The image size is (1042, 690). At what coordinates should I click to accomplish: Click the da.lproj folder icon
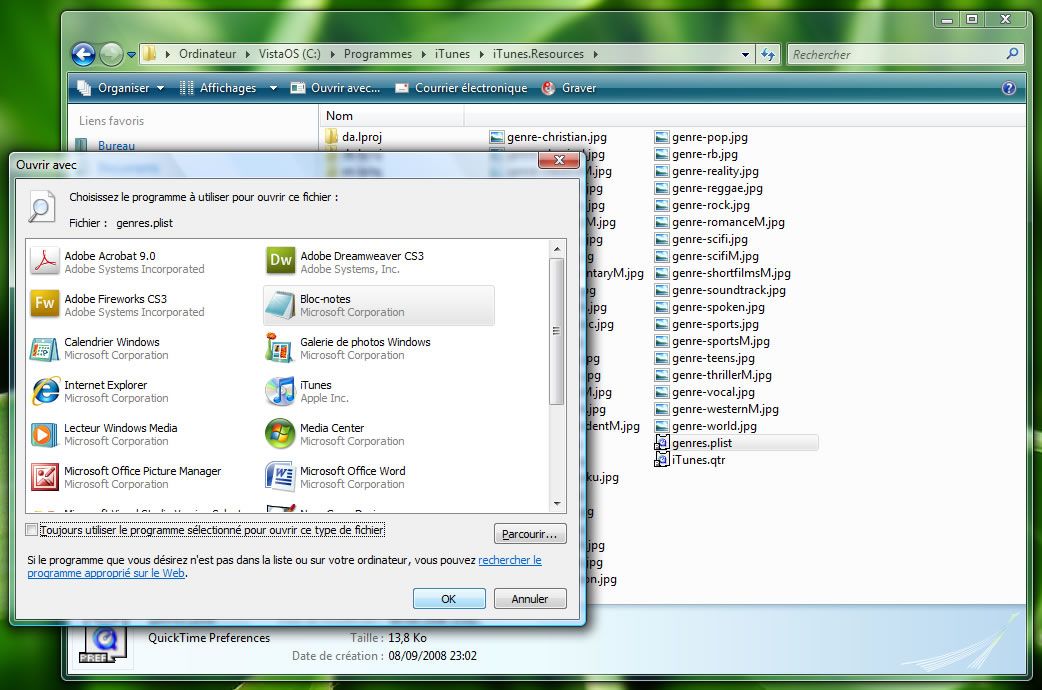point(332,137)
